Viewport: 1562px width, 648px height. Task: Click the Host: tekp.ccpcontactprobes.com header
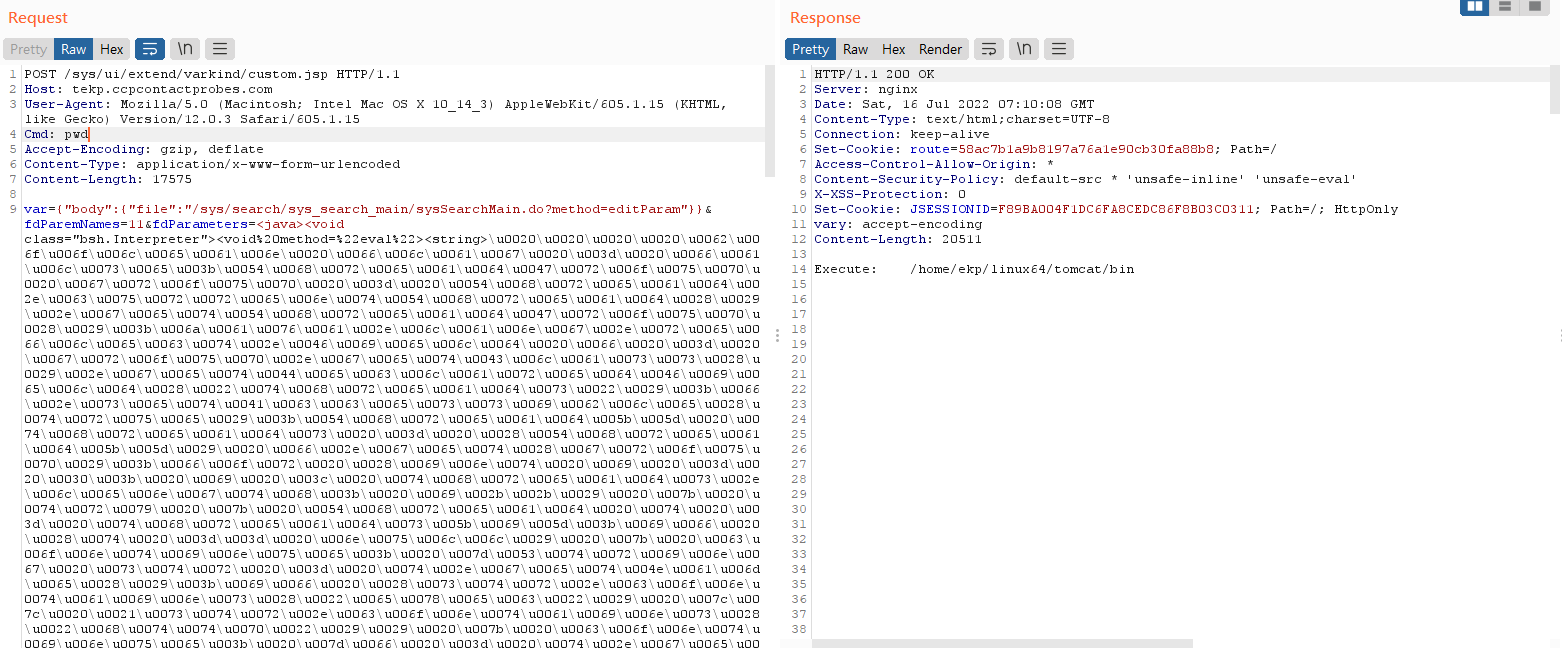(148, 89)
